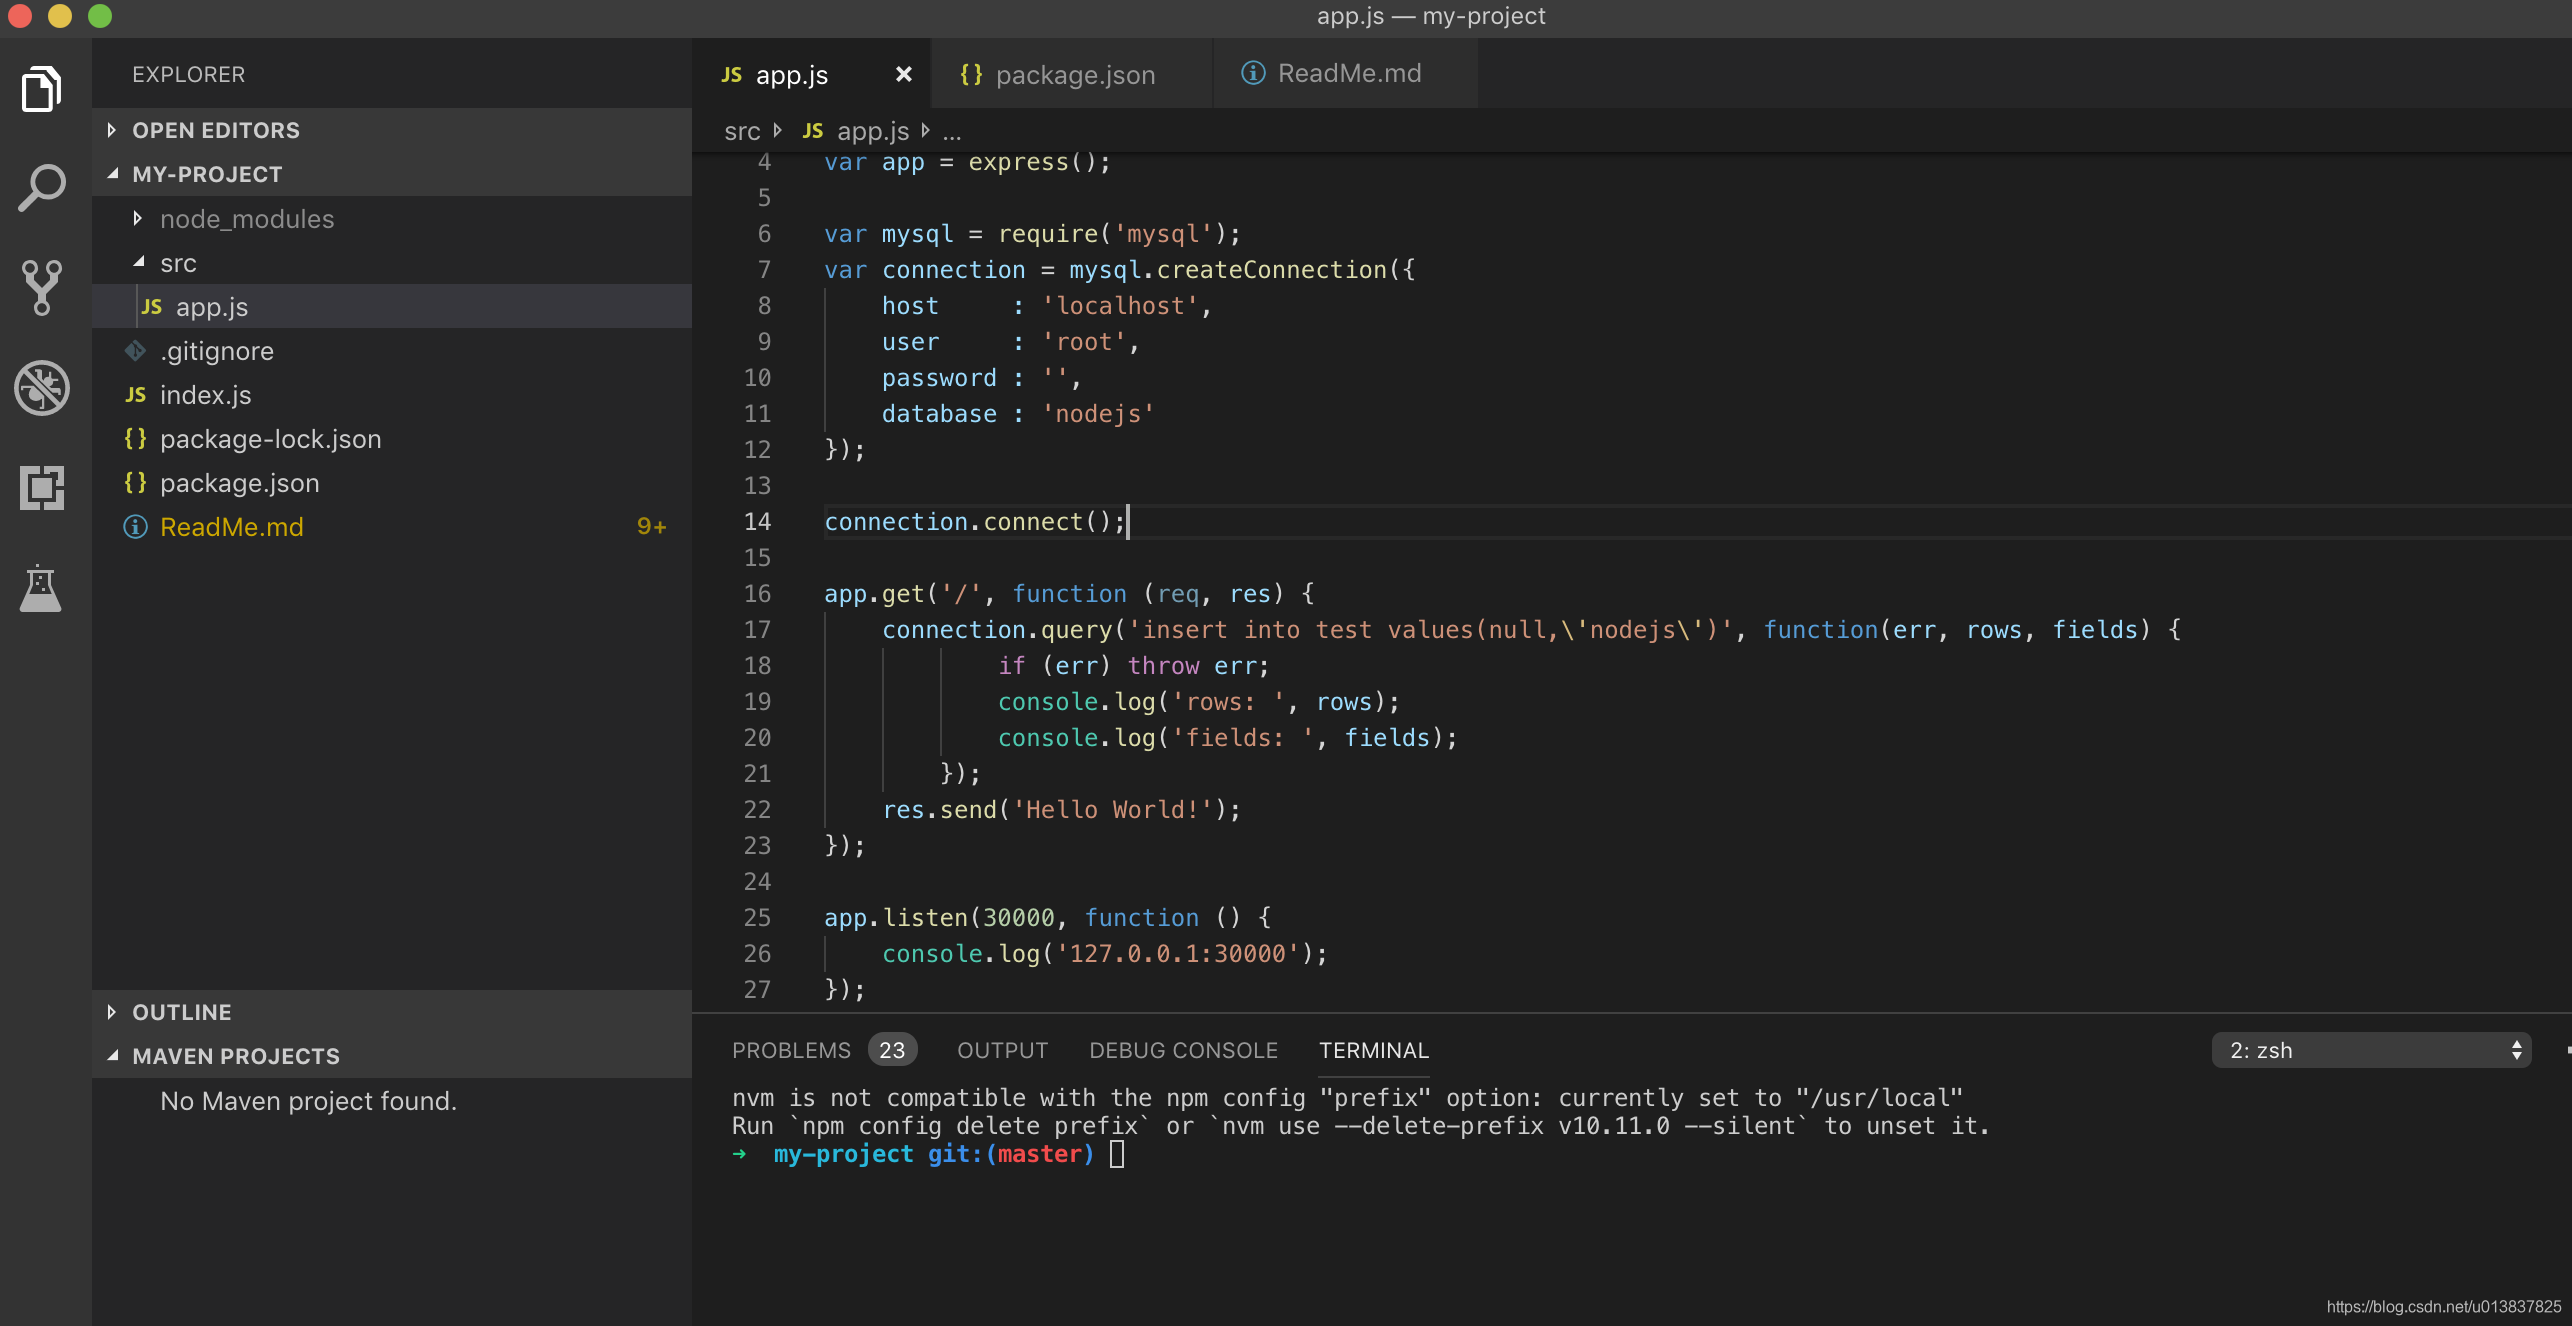Open package-lock.json in explorer
This screenshot has width=2572, height=1326.
point(392,438)
